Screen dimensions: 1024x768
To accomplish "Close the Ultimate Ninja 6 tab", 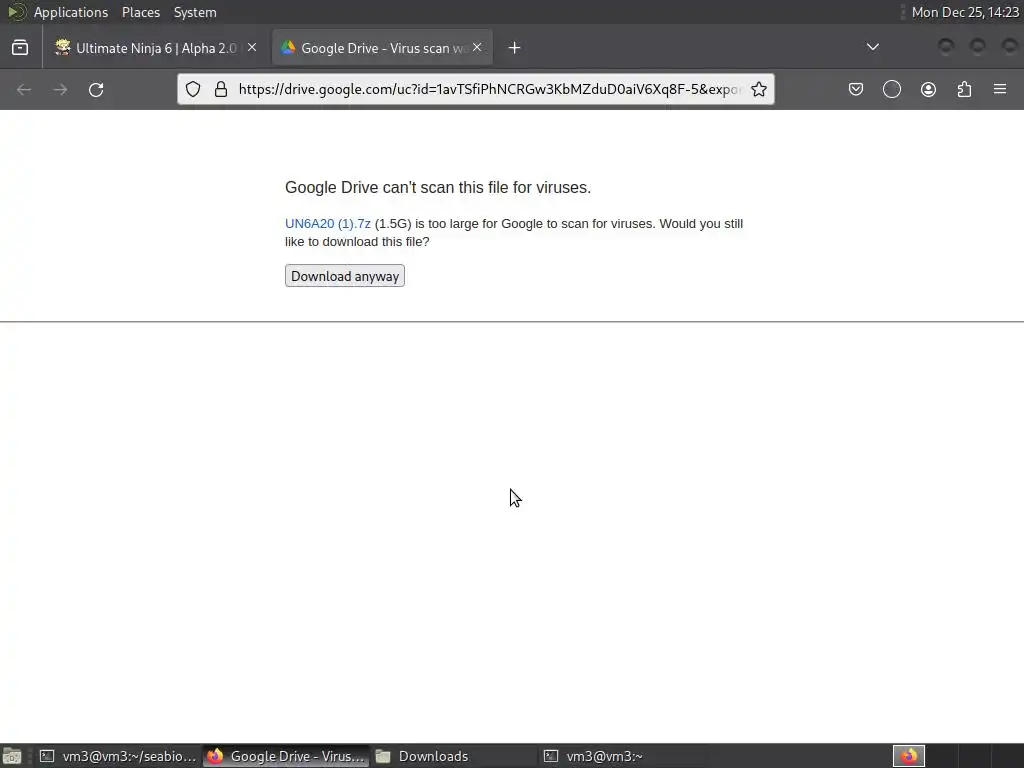I will pyautogui.click(x=252, y=48).
